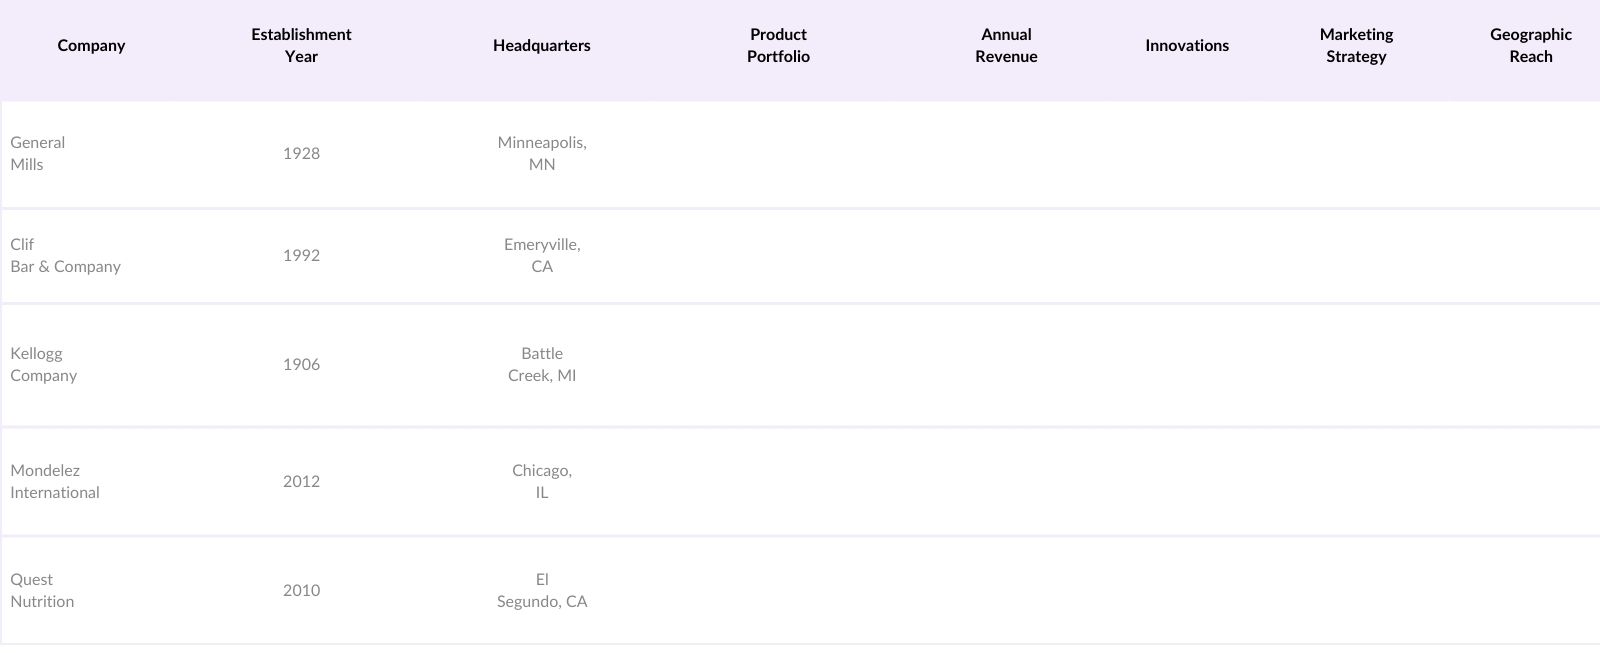Click the Clif Bar & Company cell
The height and width of the screenshot is (653, 1600).
point(65,256)
